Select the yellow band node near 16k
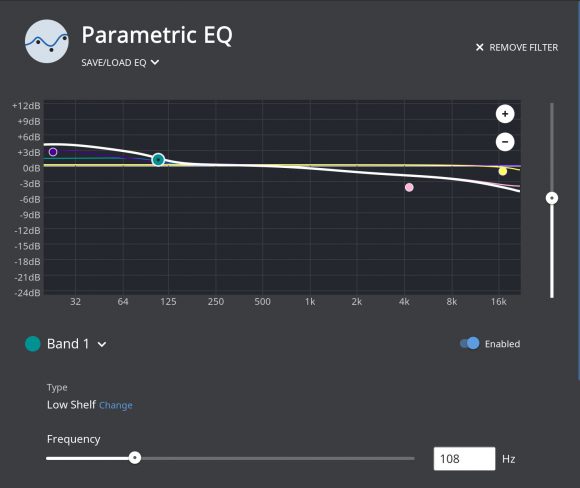580x488 pixels. (x=502, y=171)
